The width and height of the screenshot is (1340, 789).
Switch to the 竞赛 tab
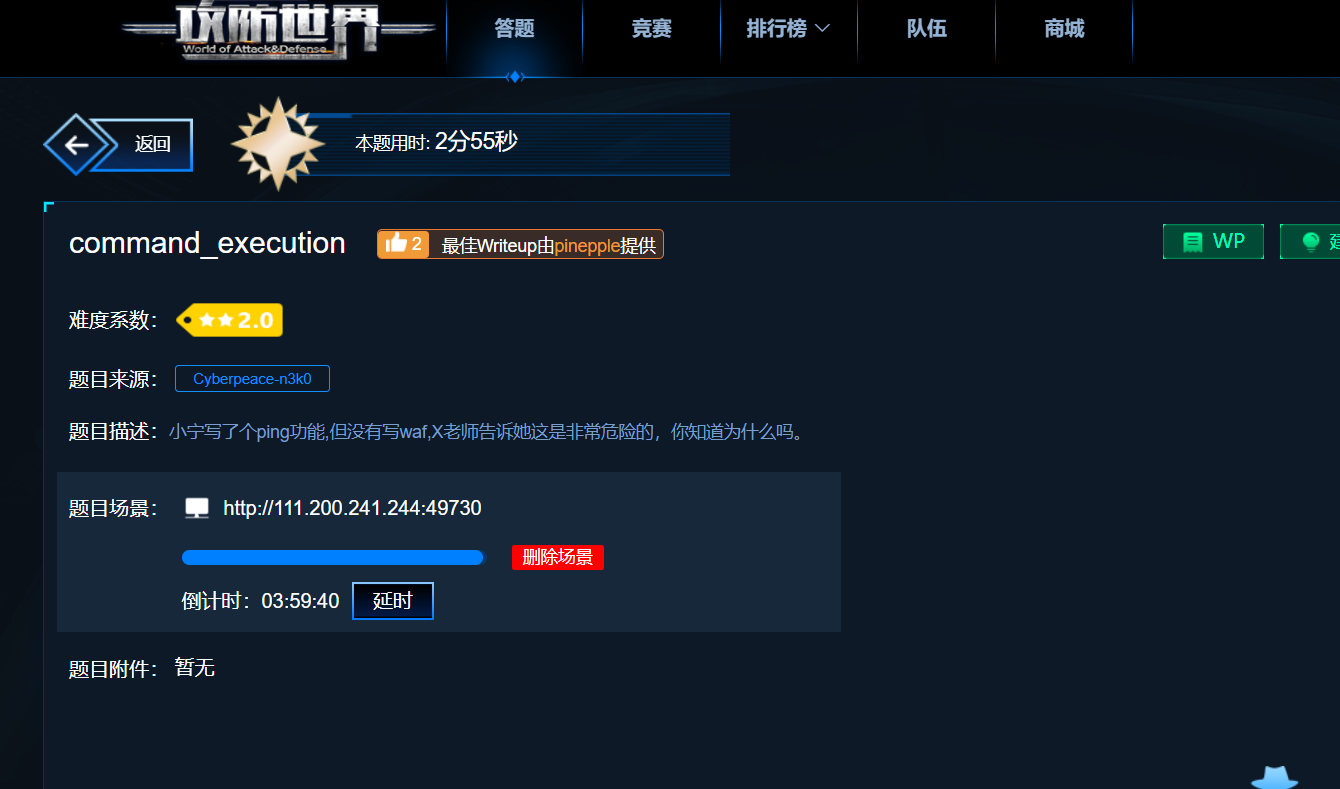651,29
